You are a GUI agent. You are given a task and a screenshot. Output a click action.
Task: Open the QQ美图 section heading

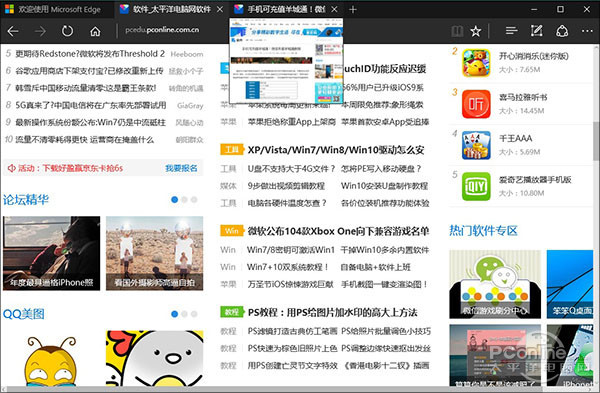click(x=24, y=314)
